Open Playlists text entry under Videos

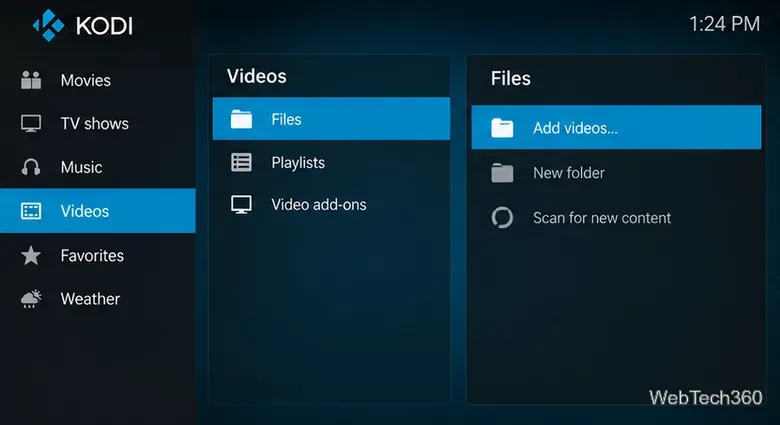pyautogui.click(x=298, y=163)
